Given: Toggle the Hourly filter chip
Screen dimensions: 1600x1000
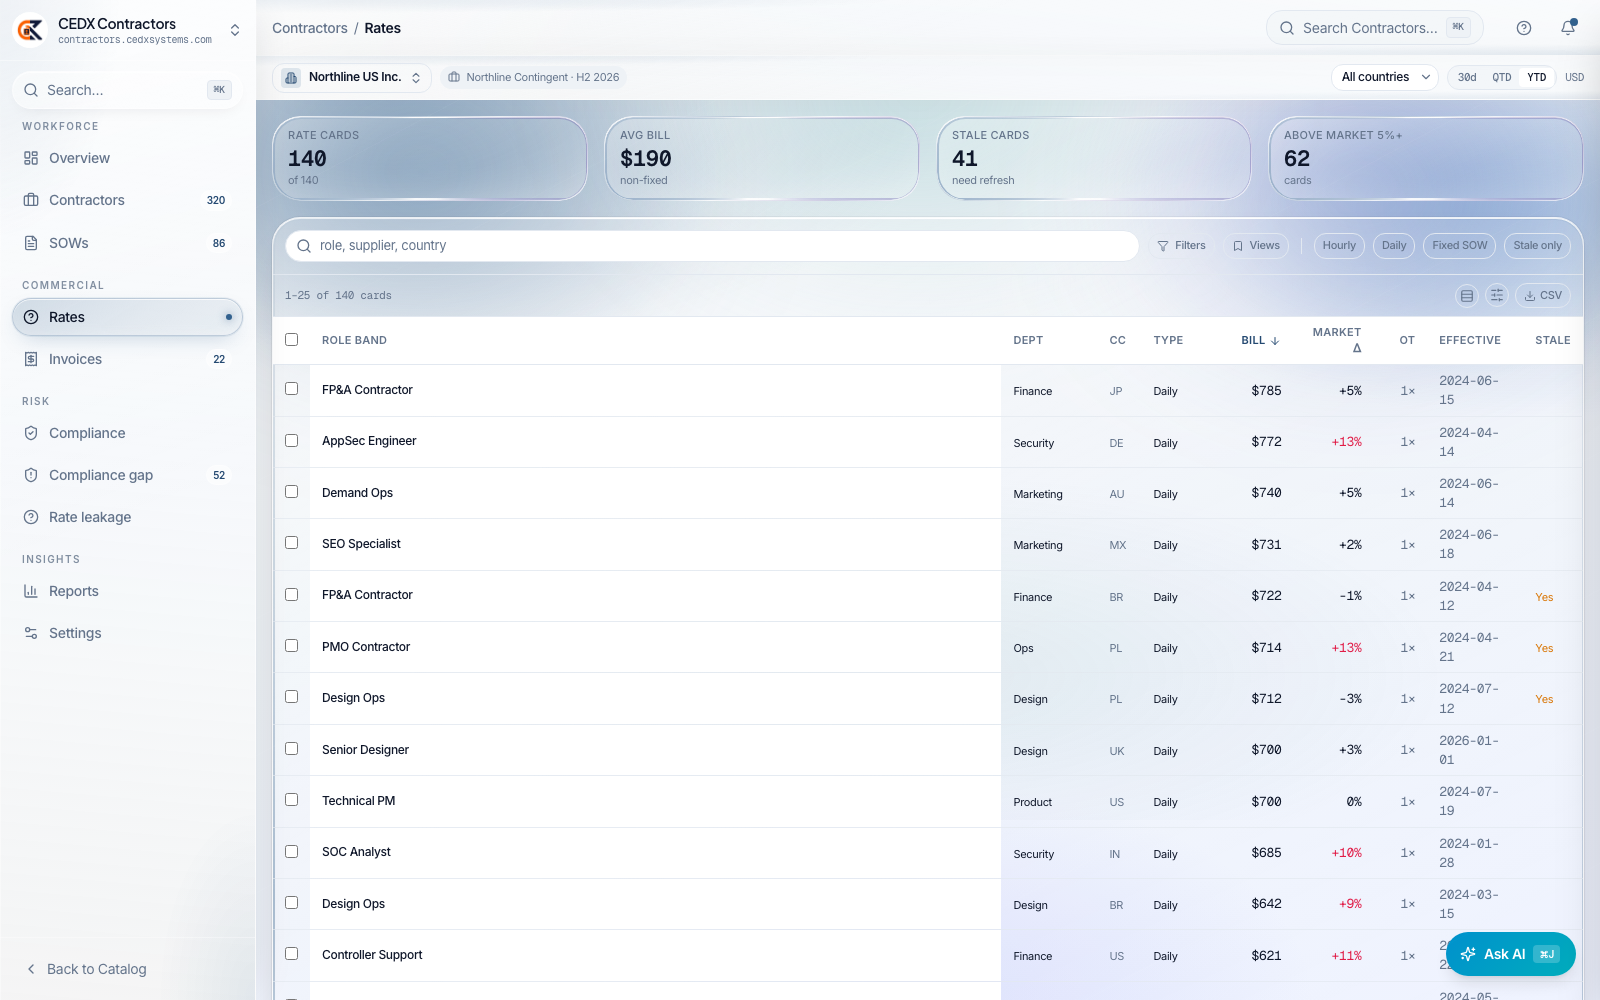Looking at the screenshot, I should point(1339,246).
